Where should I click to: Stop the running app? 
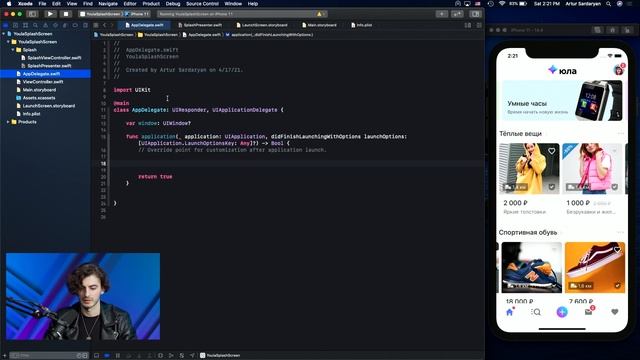click(x=65, y=14)
